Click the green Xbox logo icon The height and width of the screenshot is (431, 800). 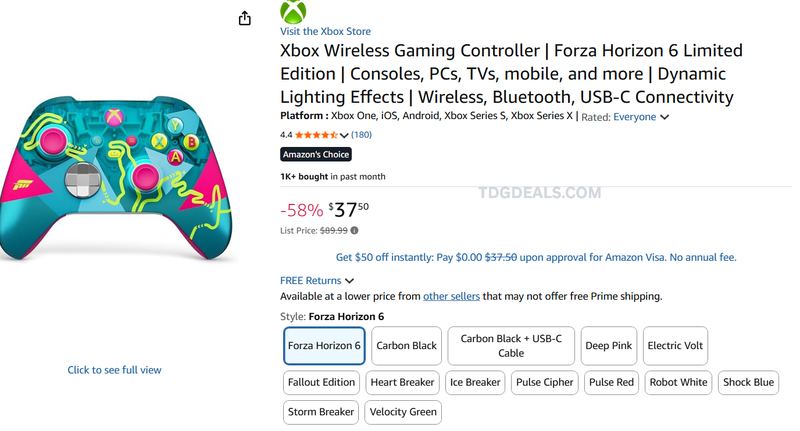click(x=293, y=11)
